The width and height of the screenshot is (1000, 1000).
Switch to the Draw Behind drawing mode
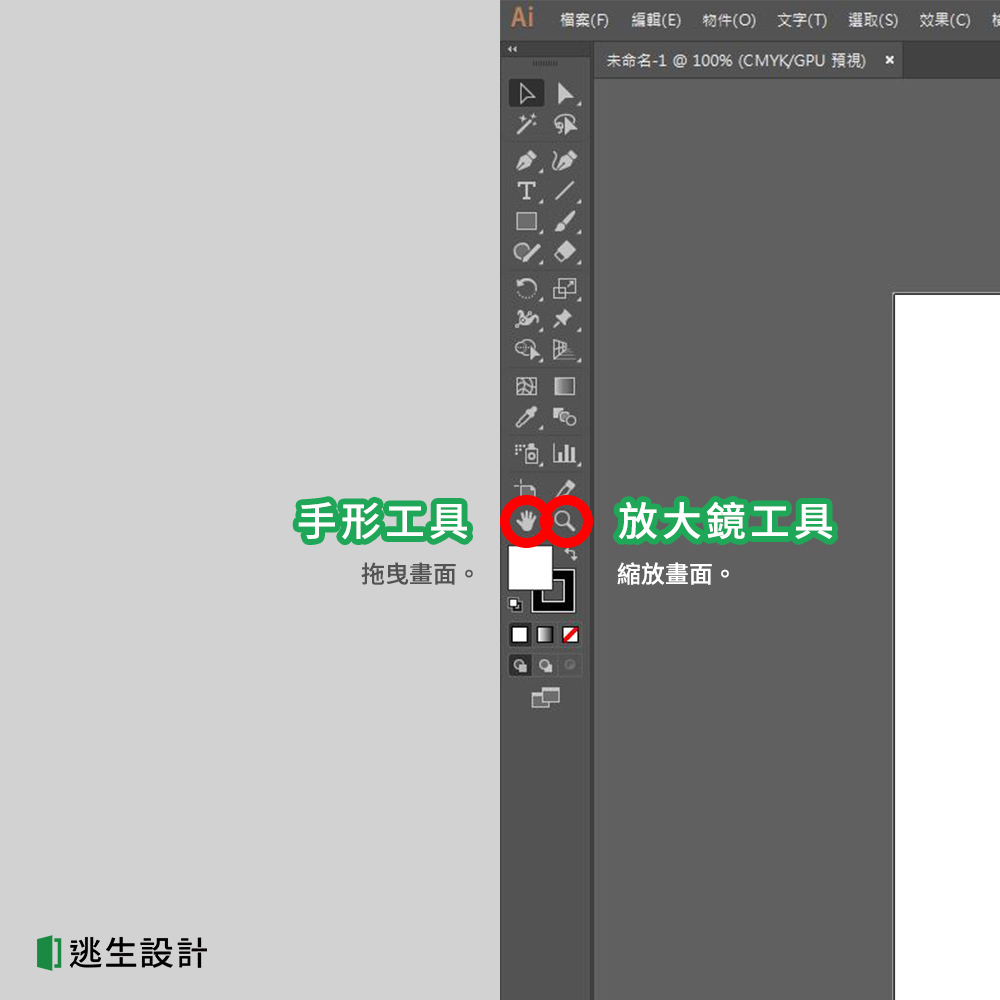click(546, 665)
